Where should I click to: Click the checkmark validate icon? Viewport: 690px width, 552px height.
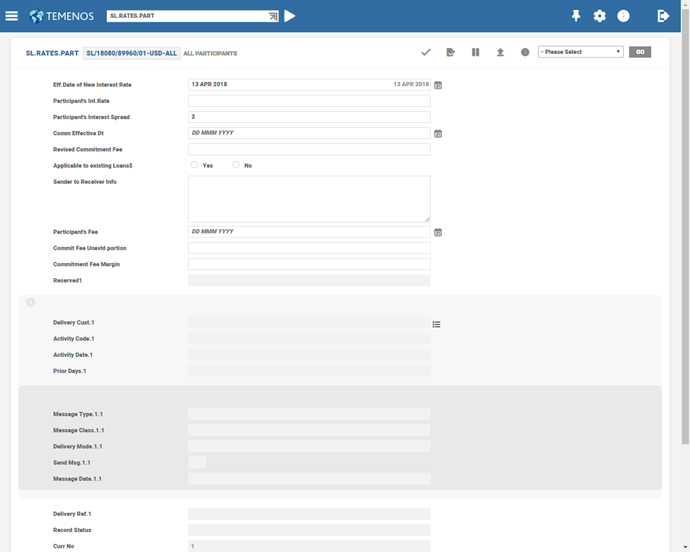[426, 52]
